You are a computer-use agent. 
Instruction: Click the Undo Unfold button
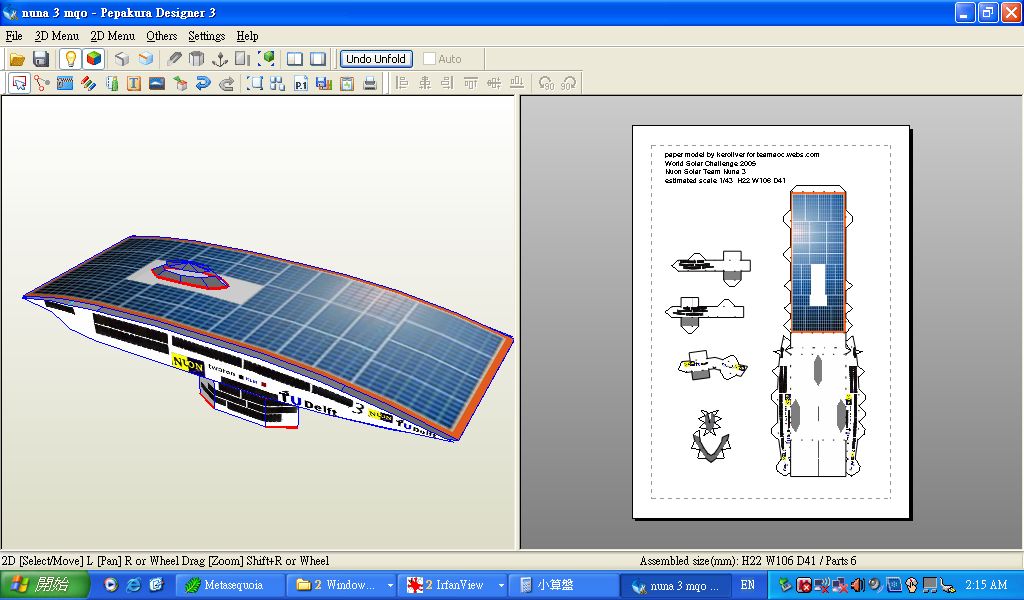pos(376,59)
